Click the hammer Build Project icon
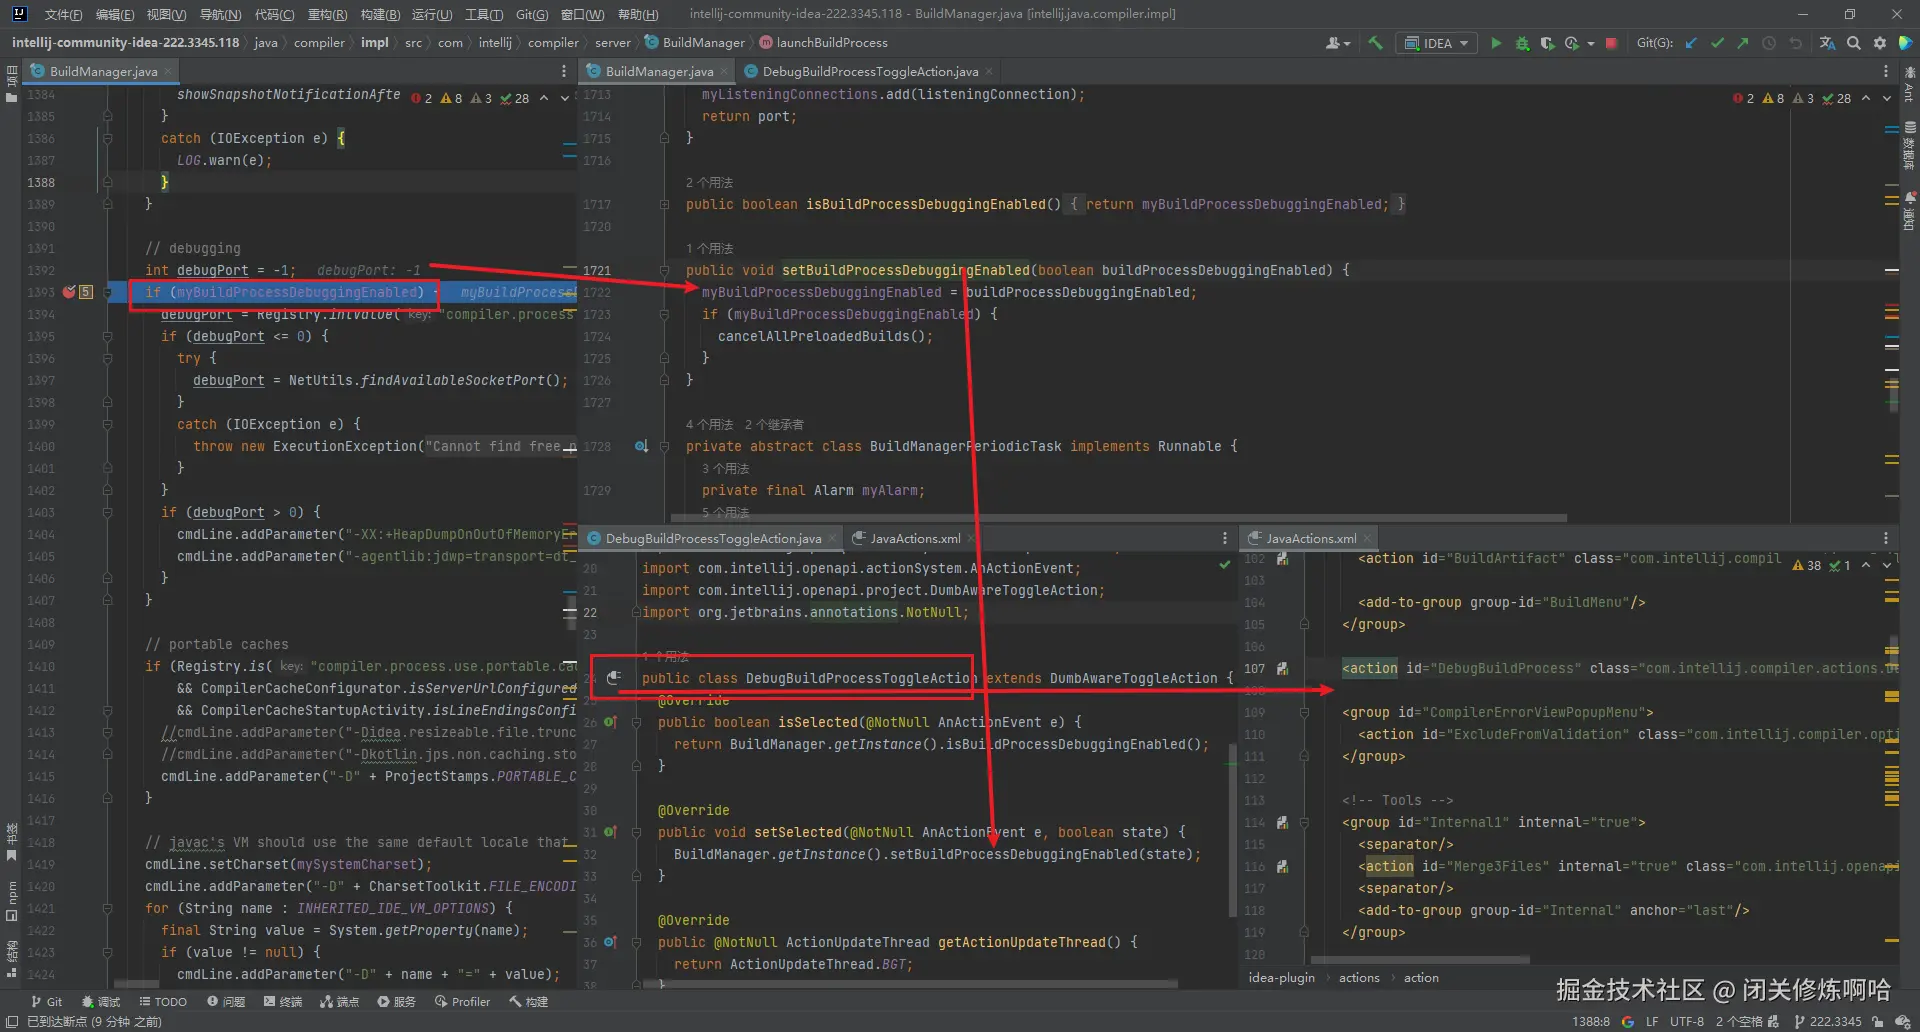This screenshot has width=1920, height=1032. 1376,43
